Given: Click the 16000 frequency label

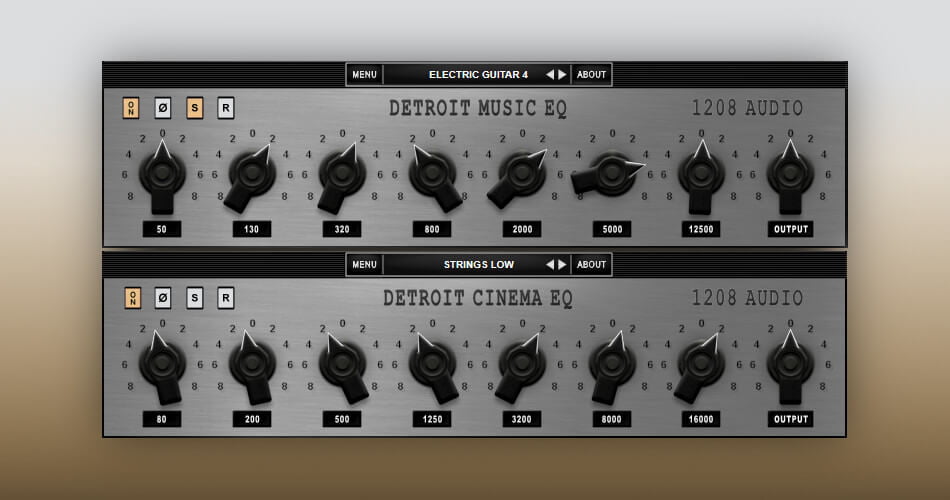Looking at the screenshot, I should click(701, 419).
